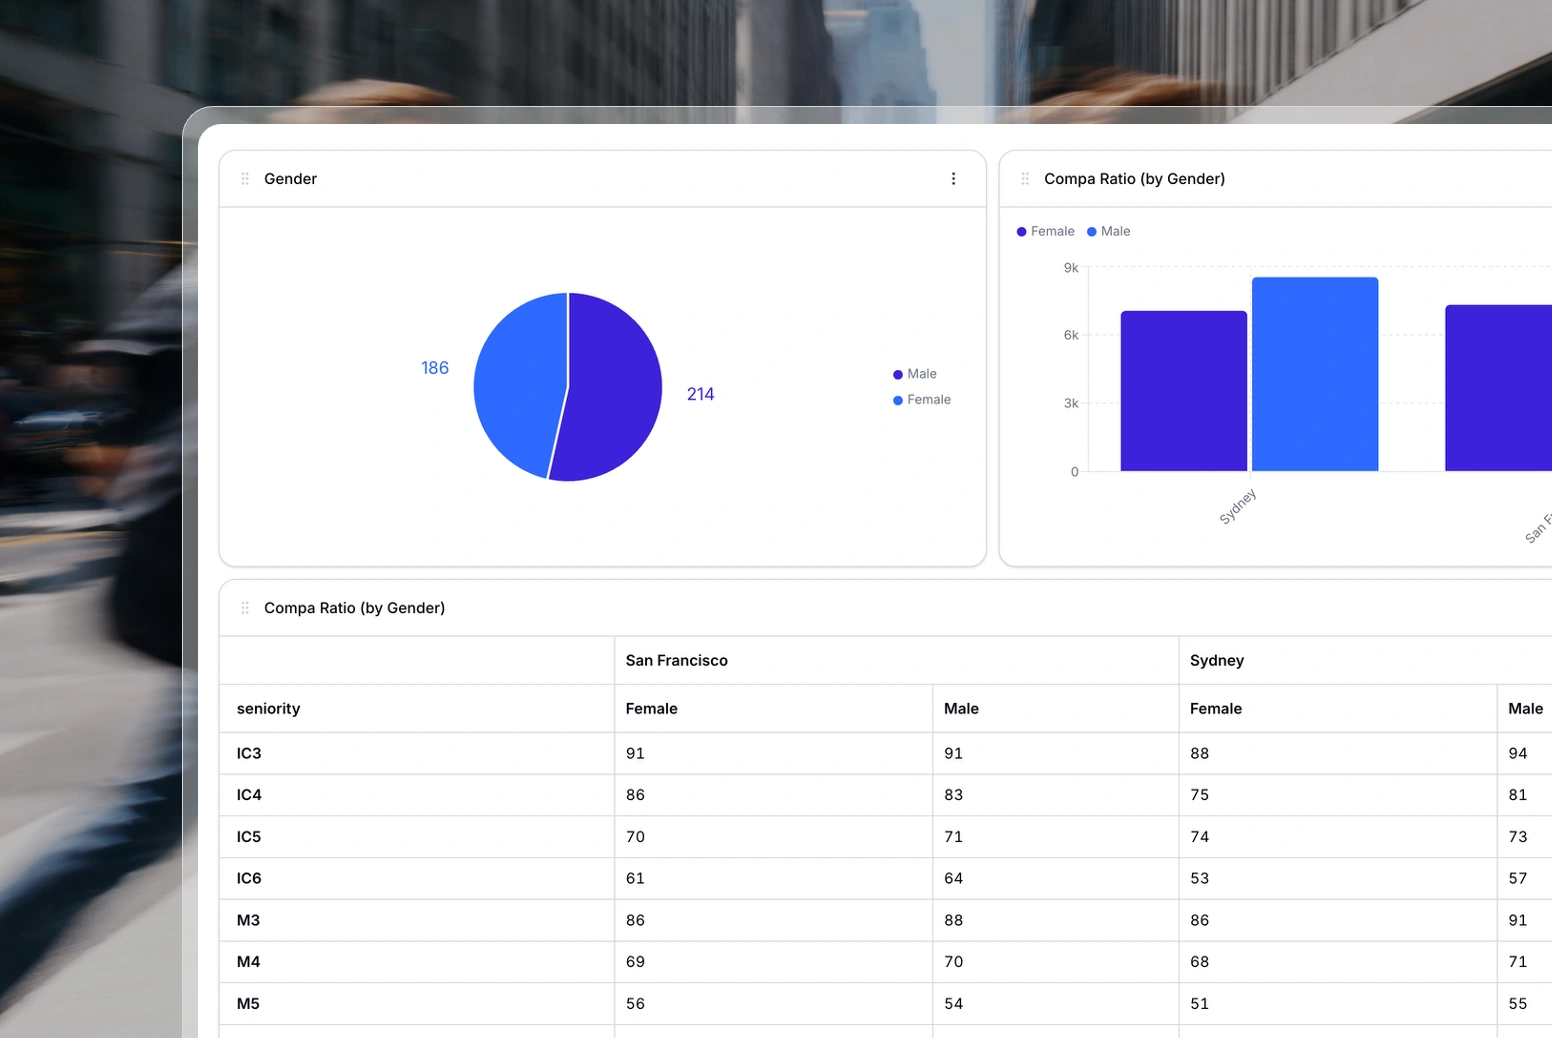This screenshot has height=1038, width=1552.
Task: Click the Gender card drag handle
Action: pyautogui.click(x=245, y=179)
